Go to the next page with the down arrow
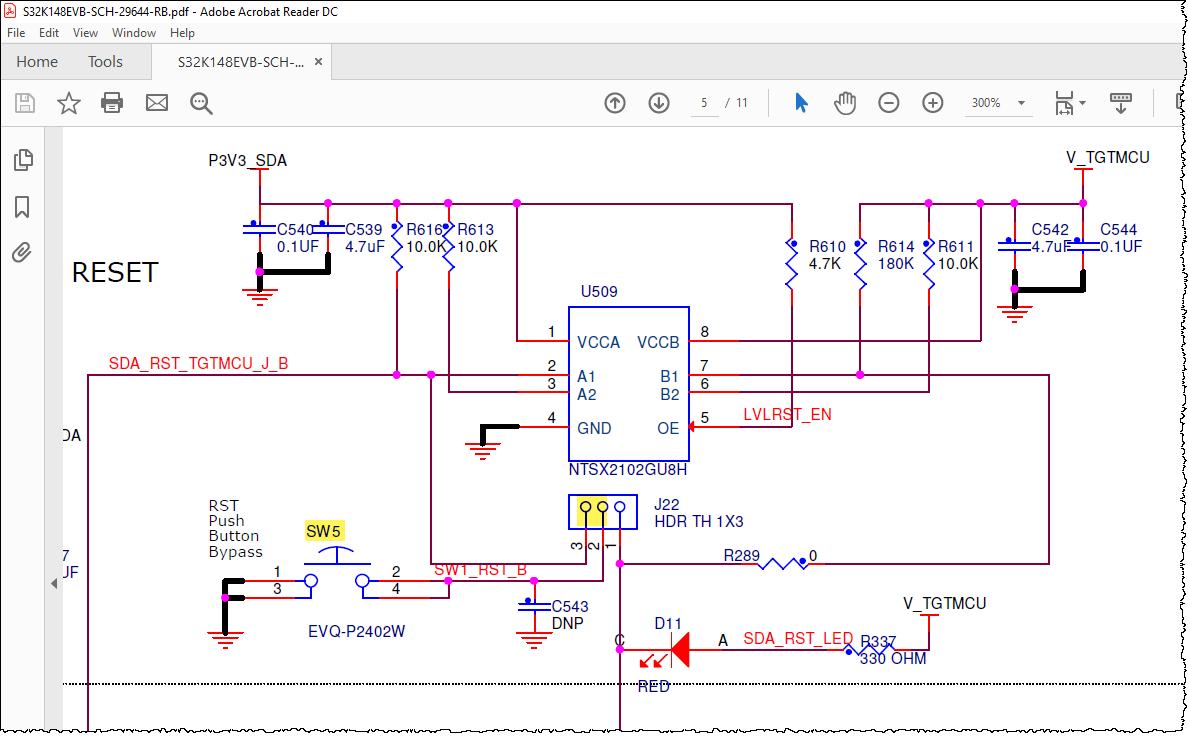Image resolution: width=1188 pixels, height=736 pixels. click(659, 102)
